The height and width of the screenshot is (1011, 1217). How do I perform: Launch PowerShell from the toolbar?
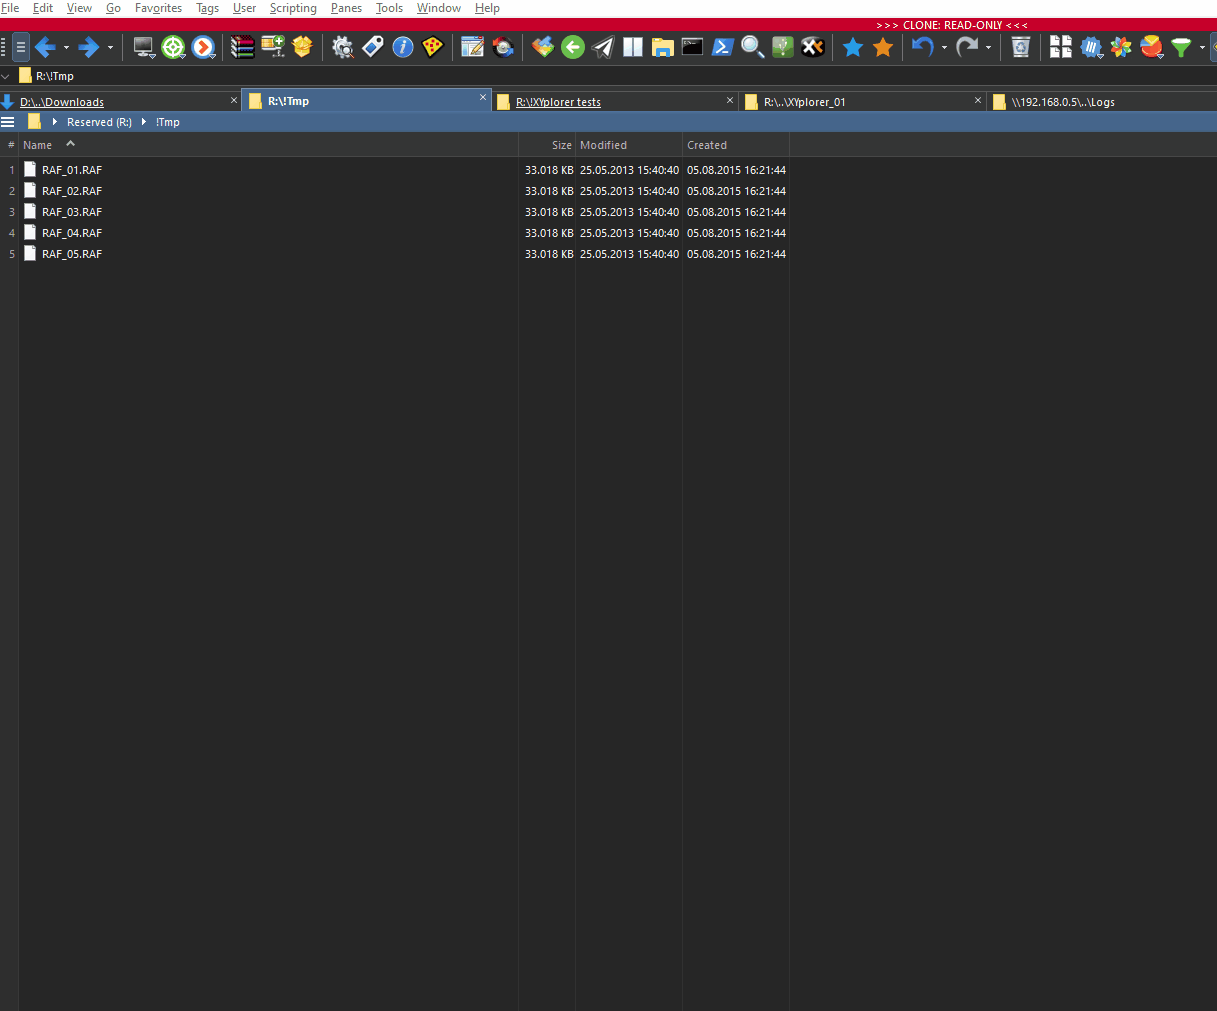(x=722, y=47)
